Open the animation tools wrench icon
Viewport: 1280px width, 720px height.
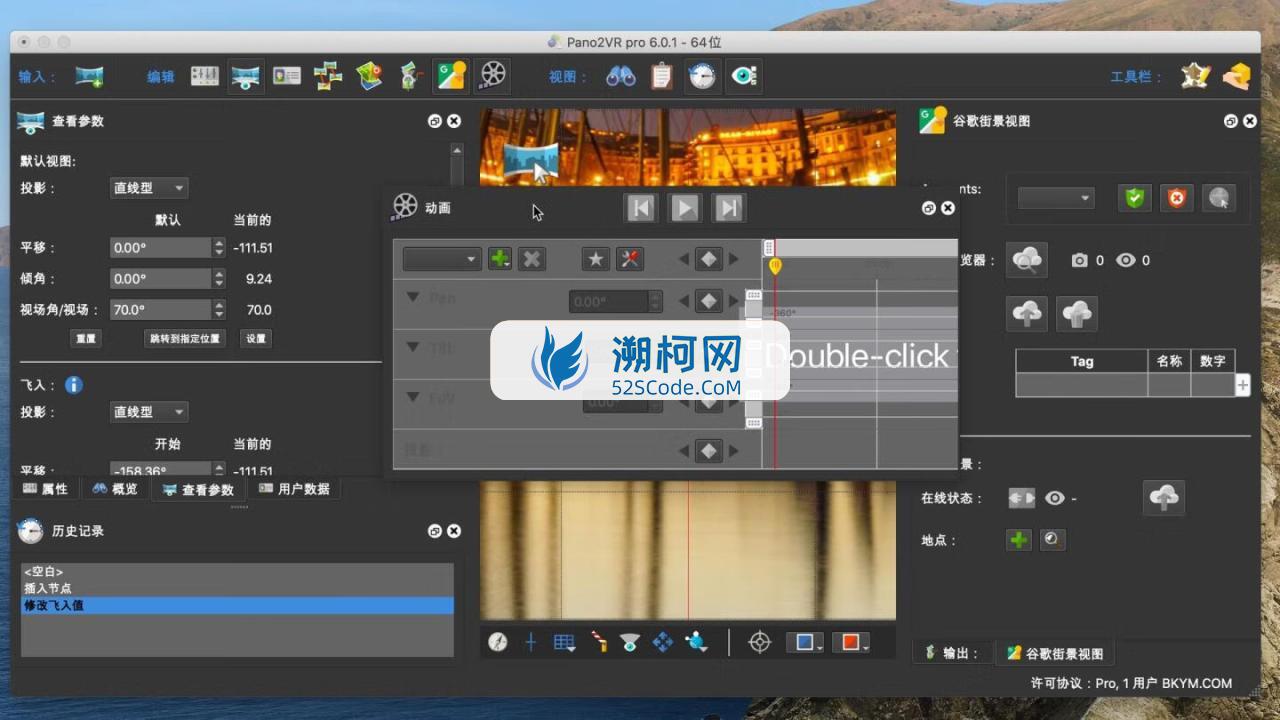tap(629, 259)
